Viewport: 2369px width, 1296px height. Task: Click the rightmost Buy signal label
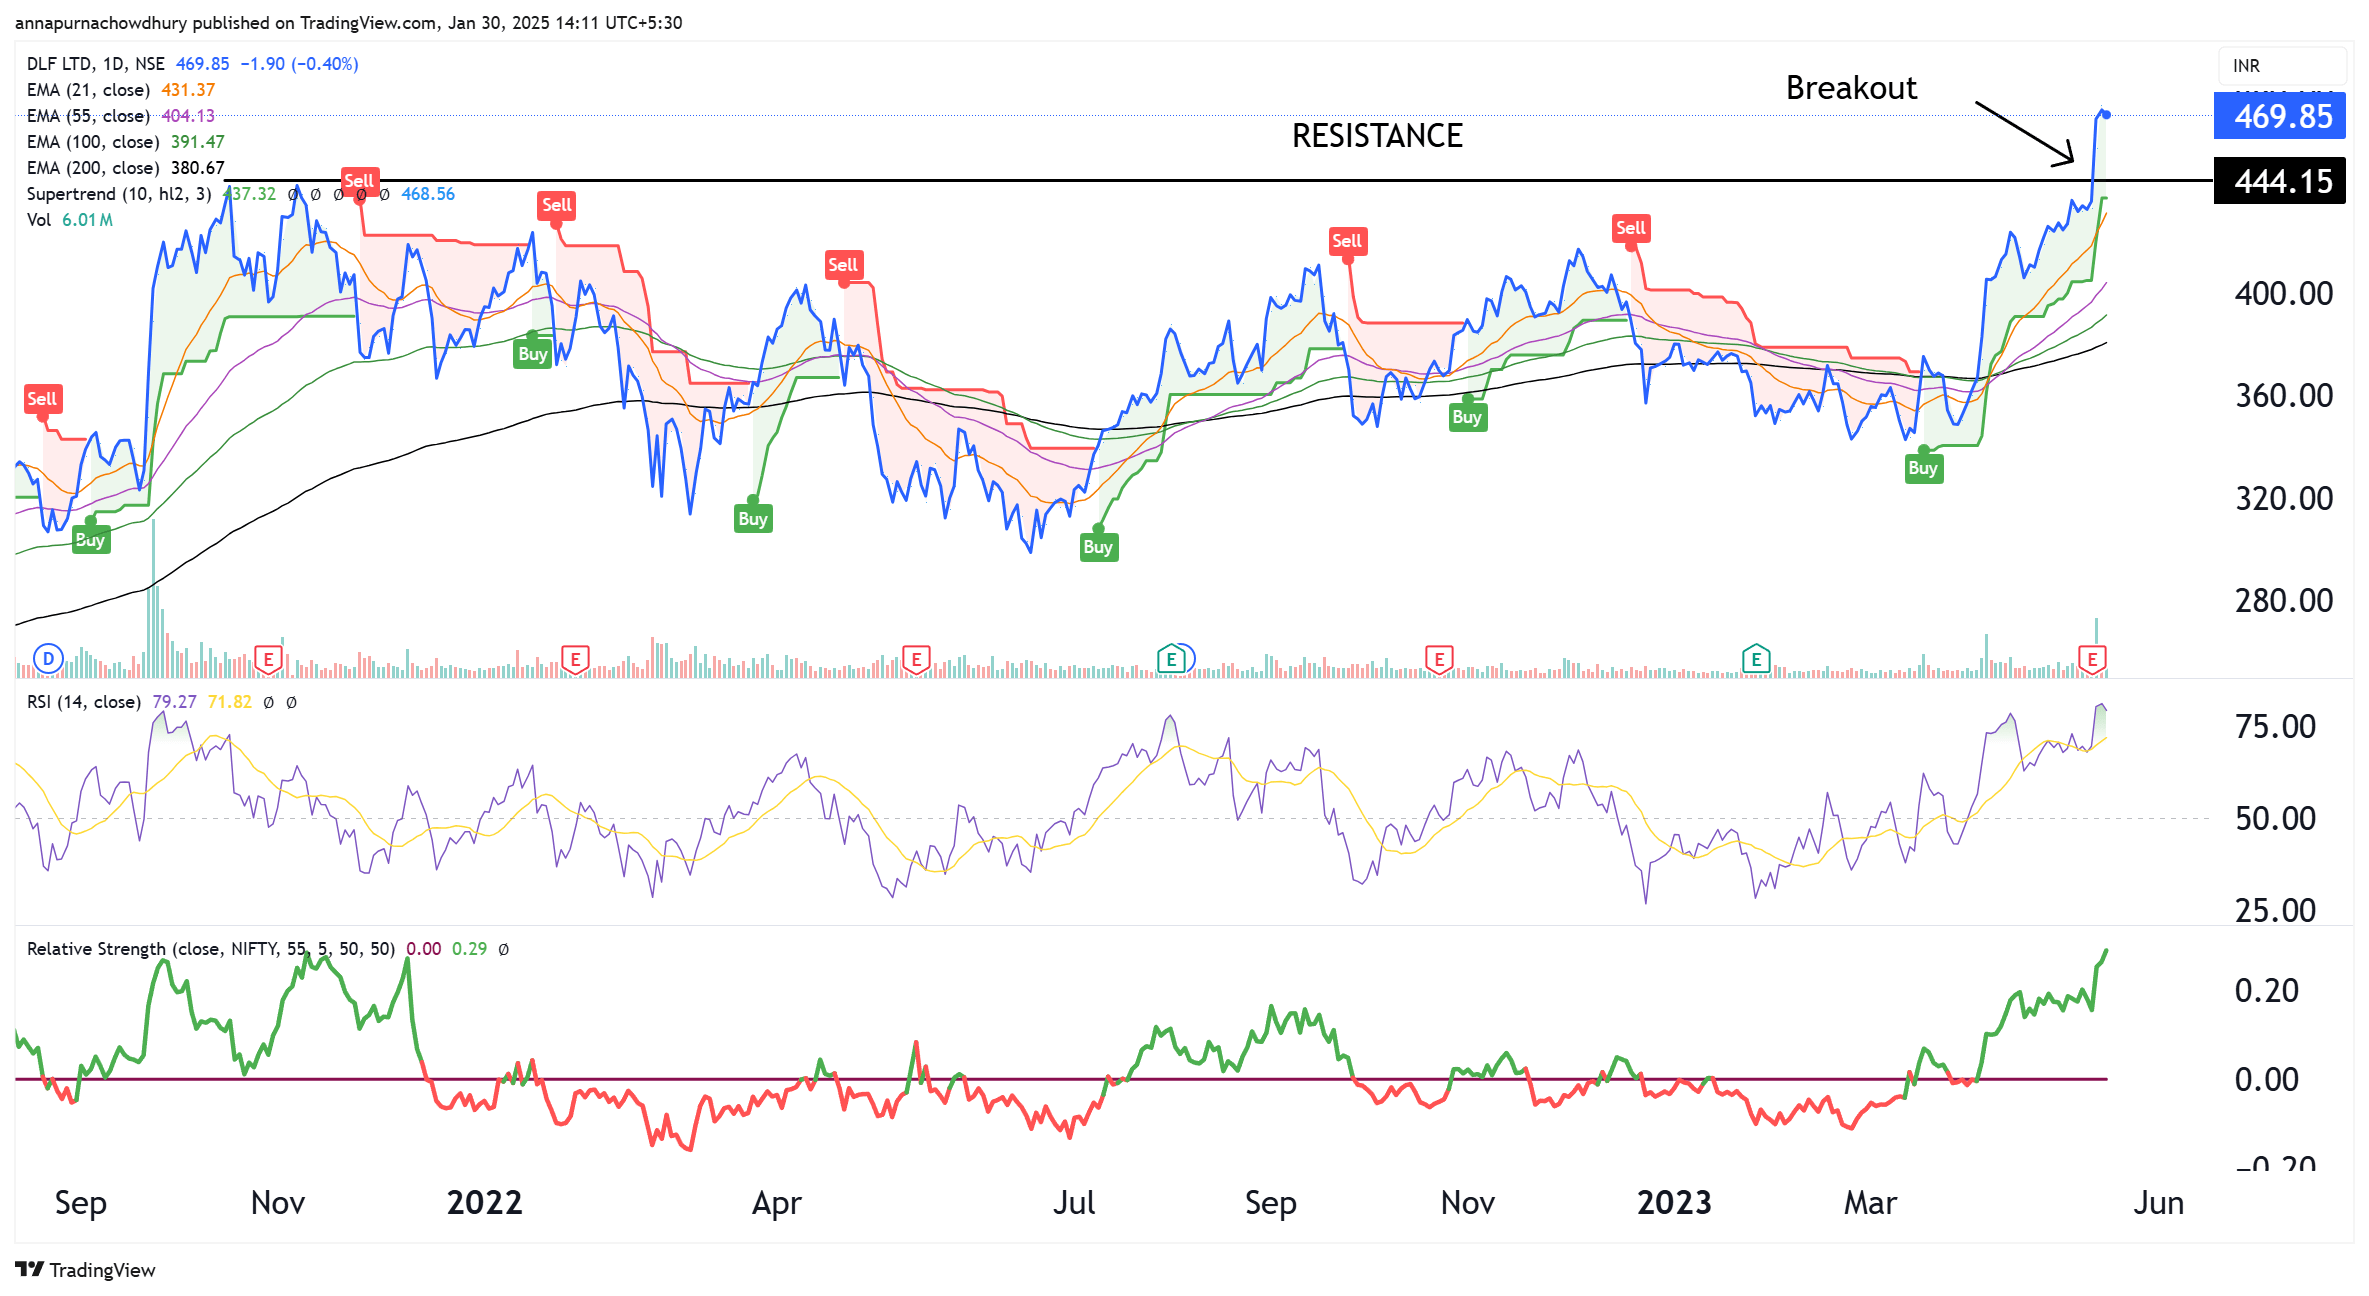click(x=1922, y=468)
